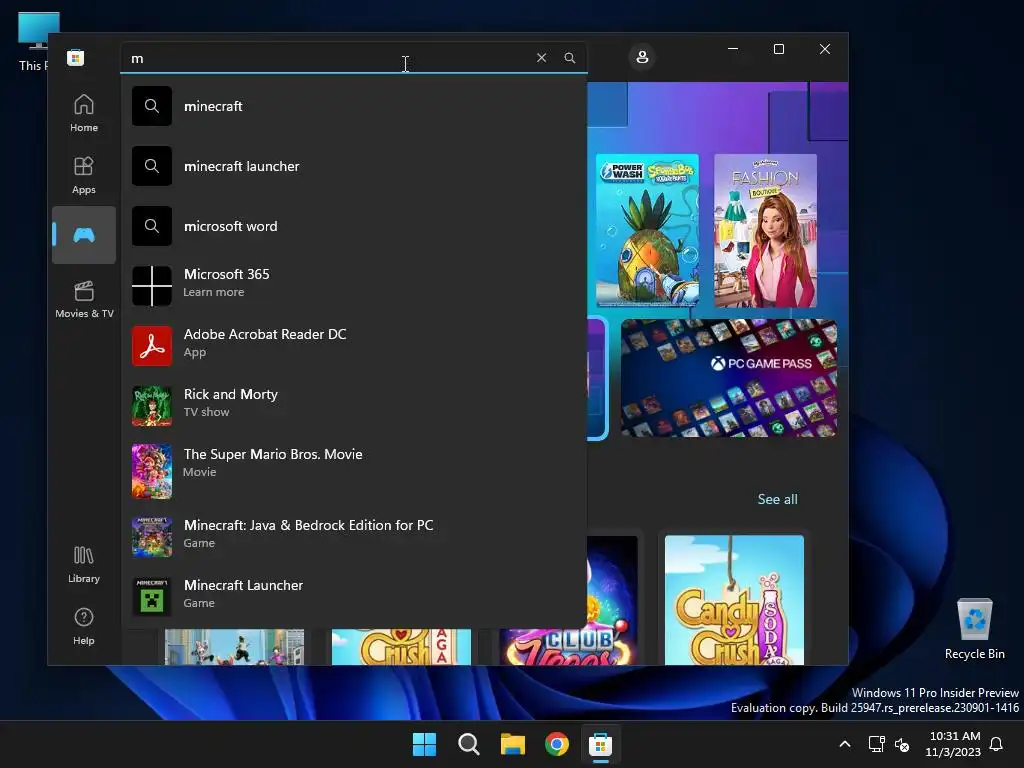Open the PowerWash SpongeBob game tile
Image resolution: width=1024 pixels, height=768 pixels.
647,231
